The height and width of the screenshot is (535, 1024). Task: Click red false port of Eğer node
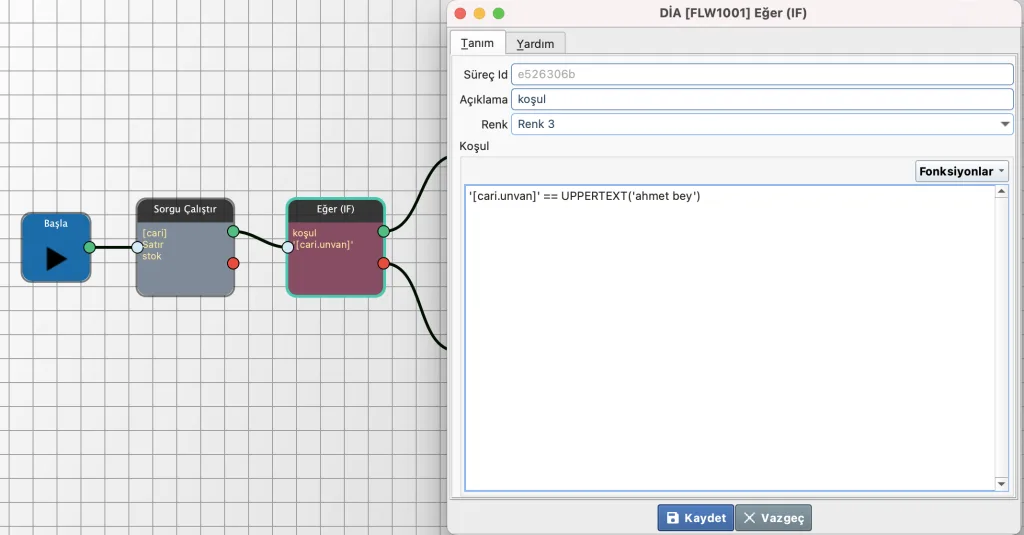pyautogui.click(x=383, y=263)
